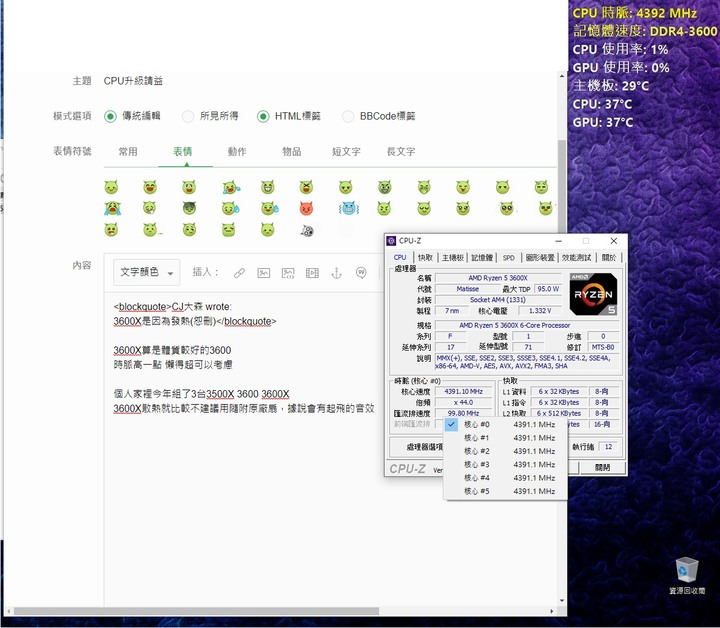Switch to the 物品 emoticon tab
The width and height of the screenshot is (720, 628).
click(292, 151)
